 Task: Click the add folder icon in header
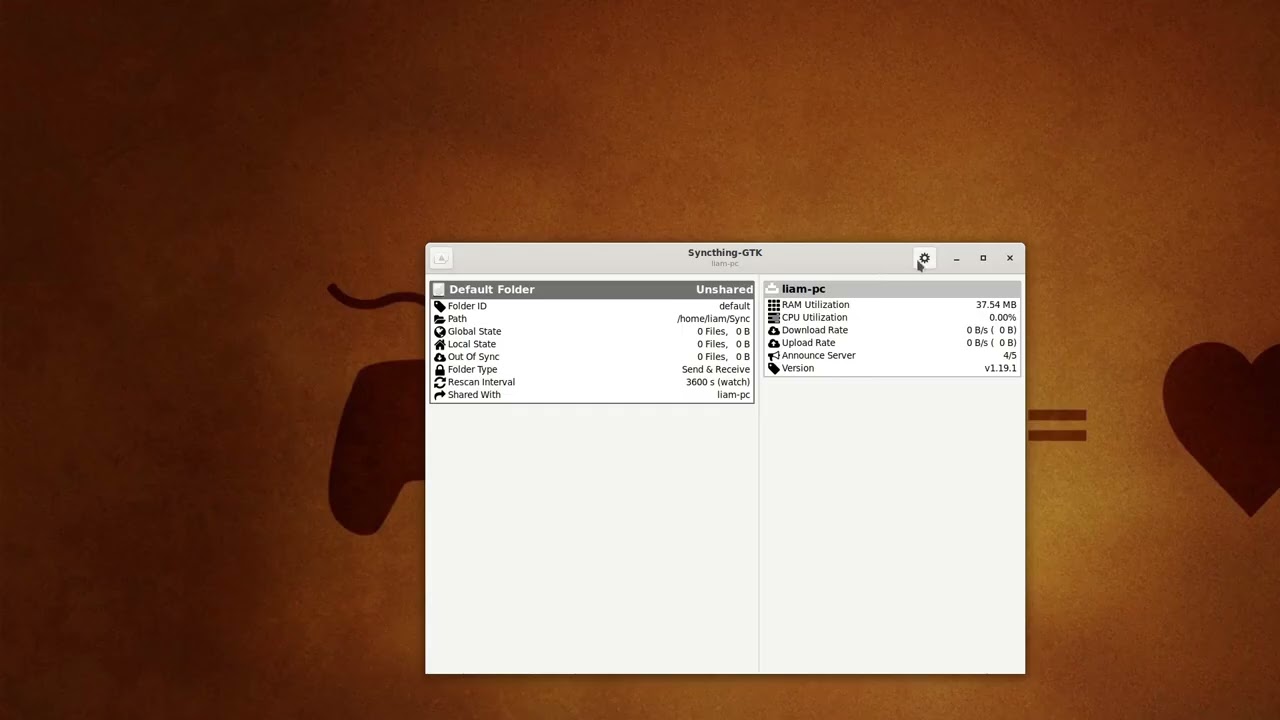coord(441,258)
